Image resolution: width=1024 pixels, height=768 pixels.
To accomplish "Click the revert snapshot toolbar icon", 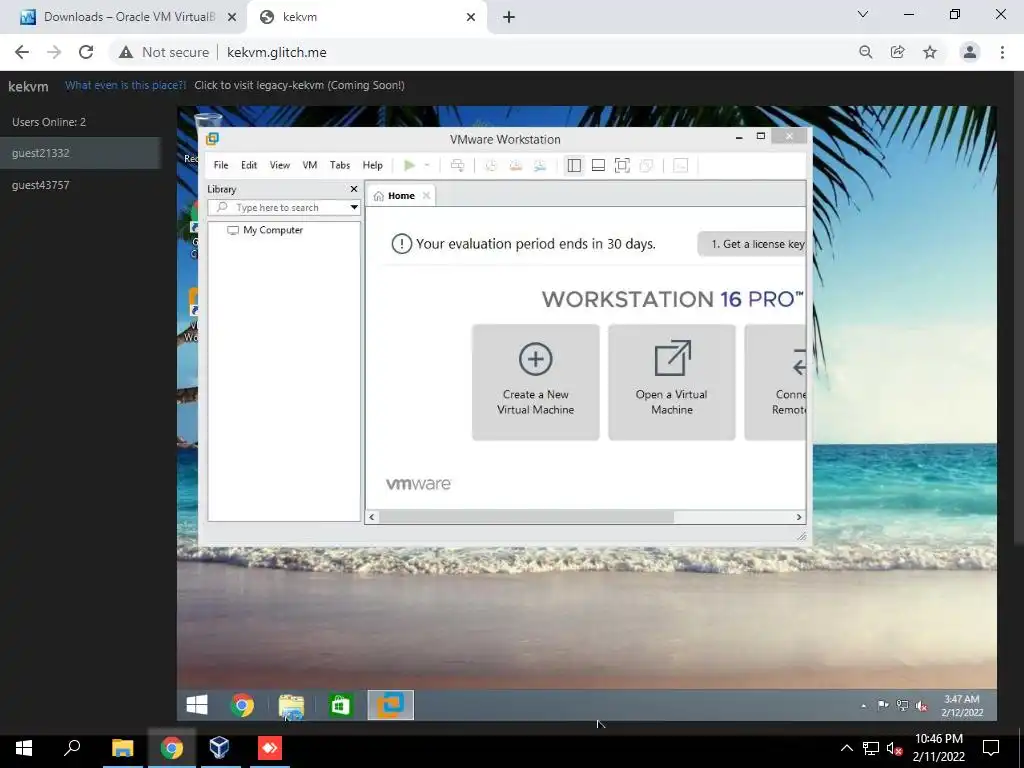I will (515, 165).
